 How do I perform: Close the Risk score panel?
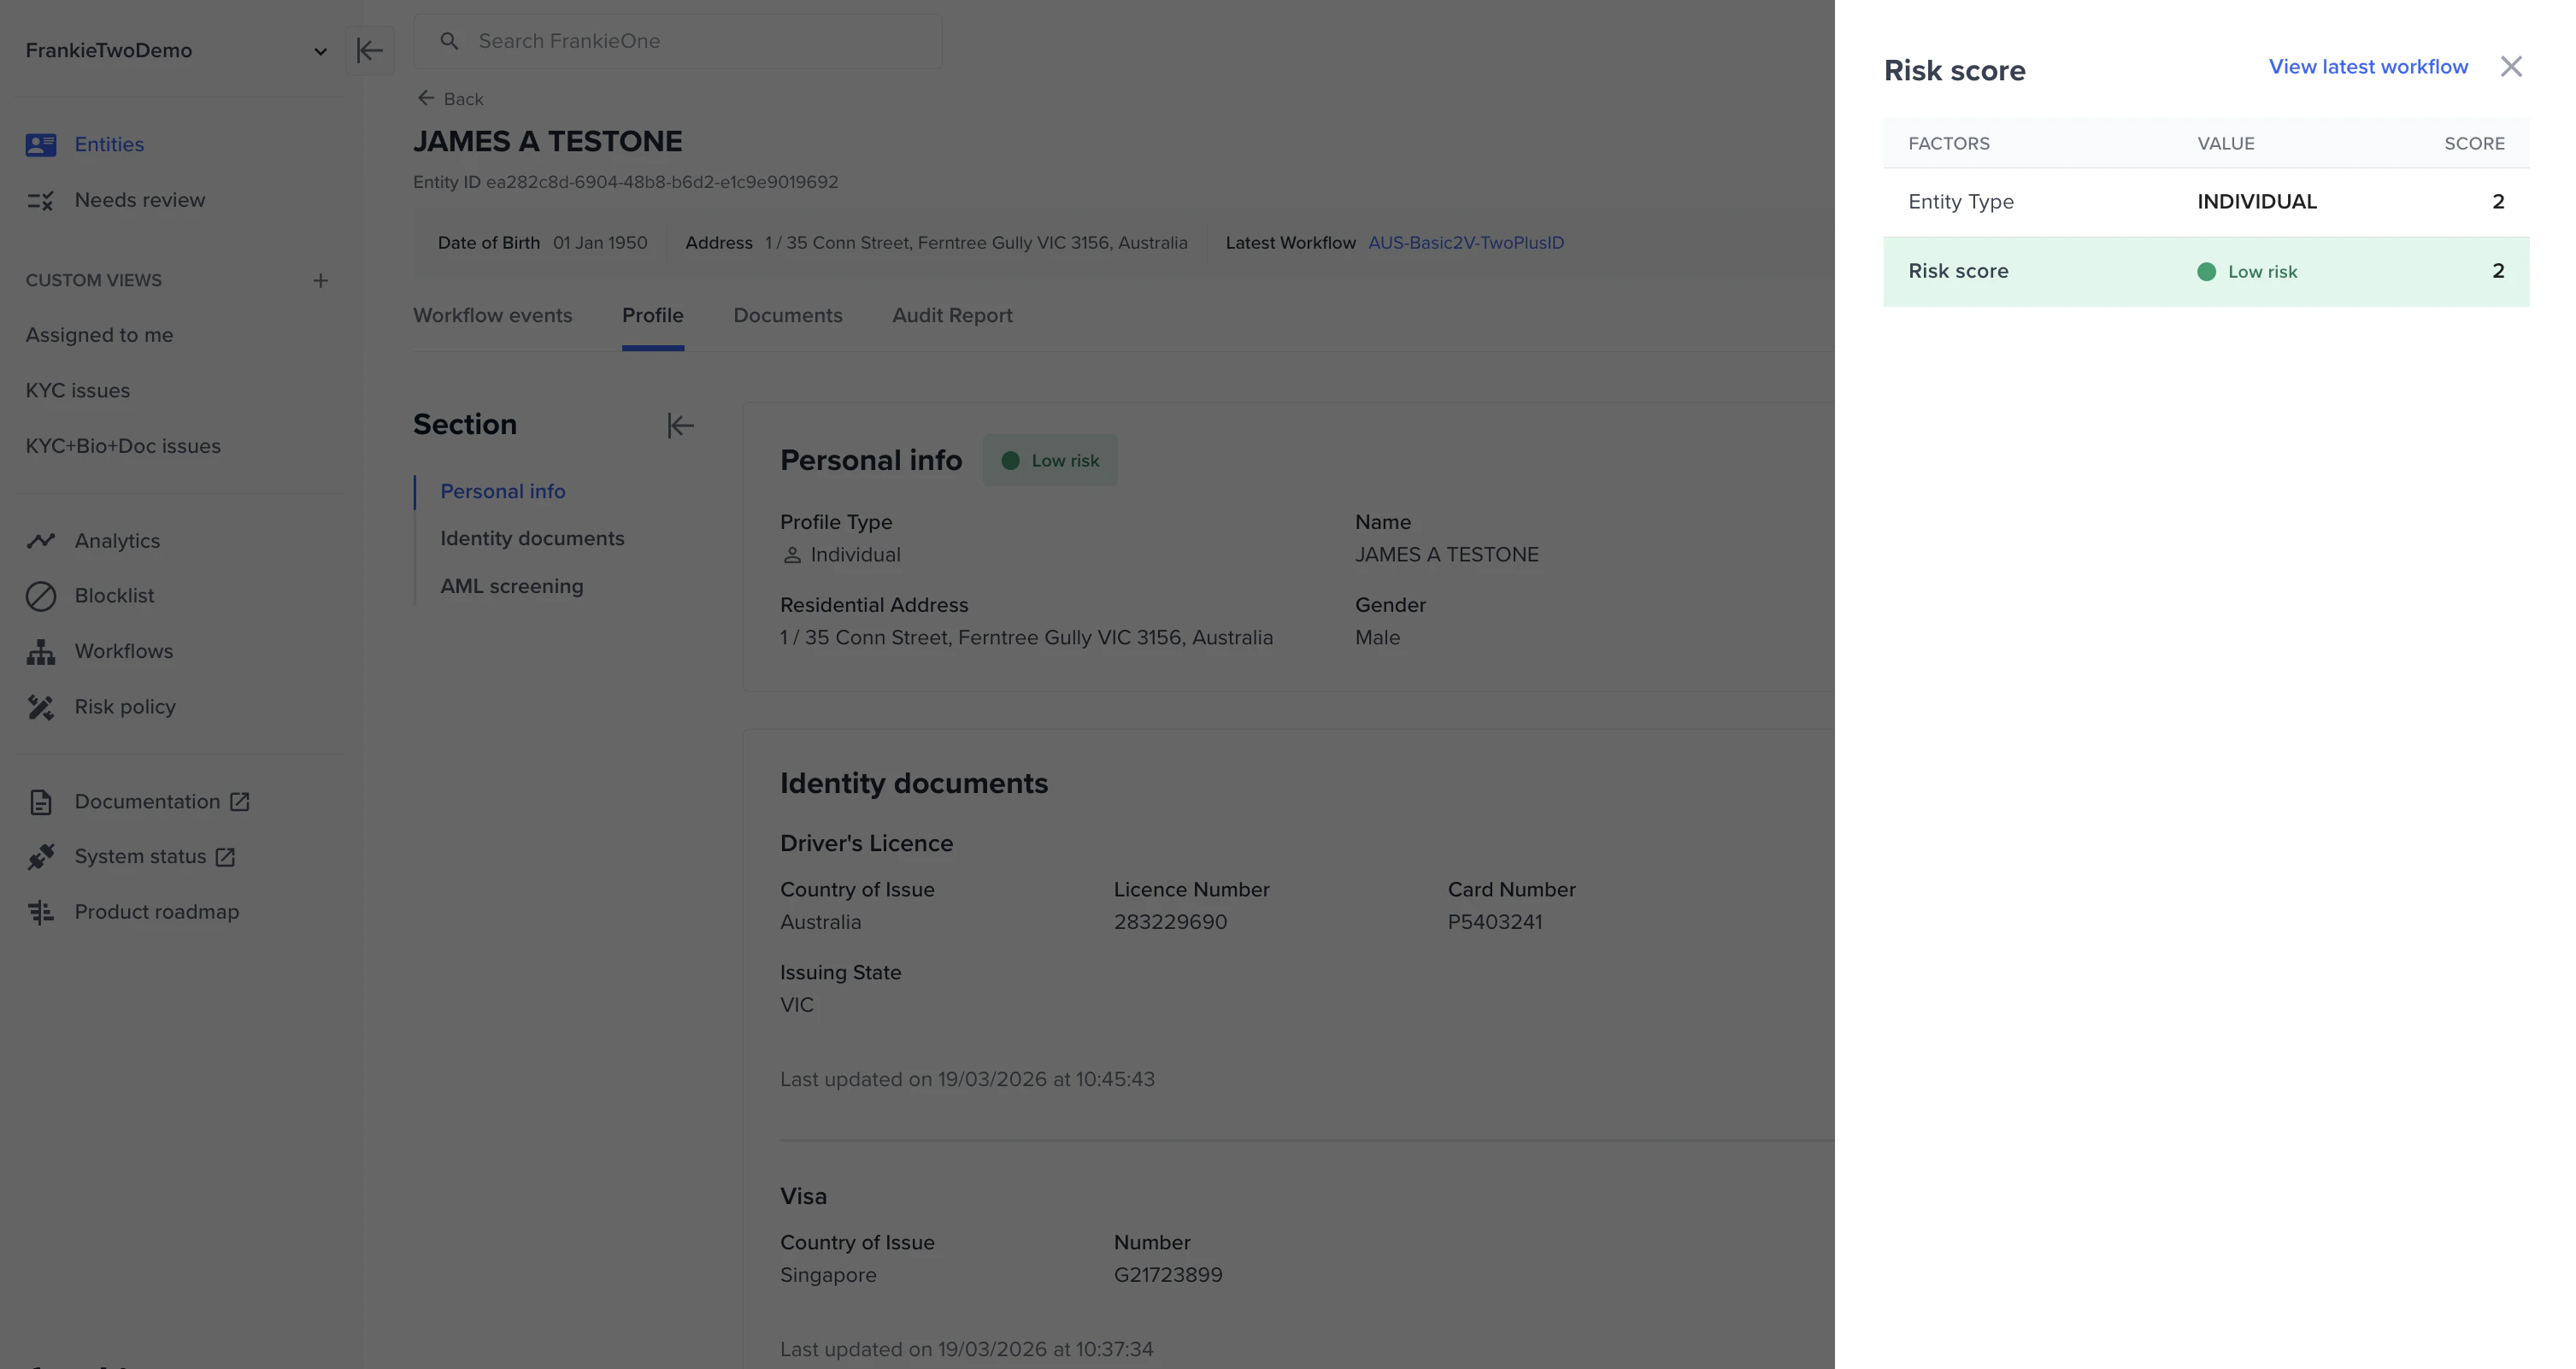pos(2510,67)
